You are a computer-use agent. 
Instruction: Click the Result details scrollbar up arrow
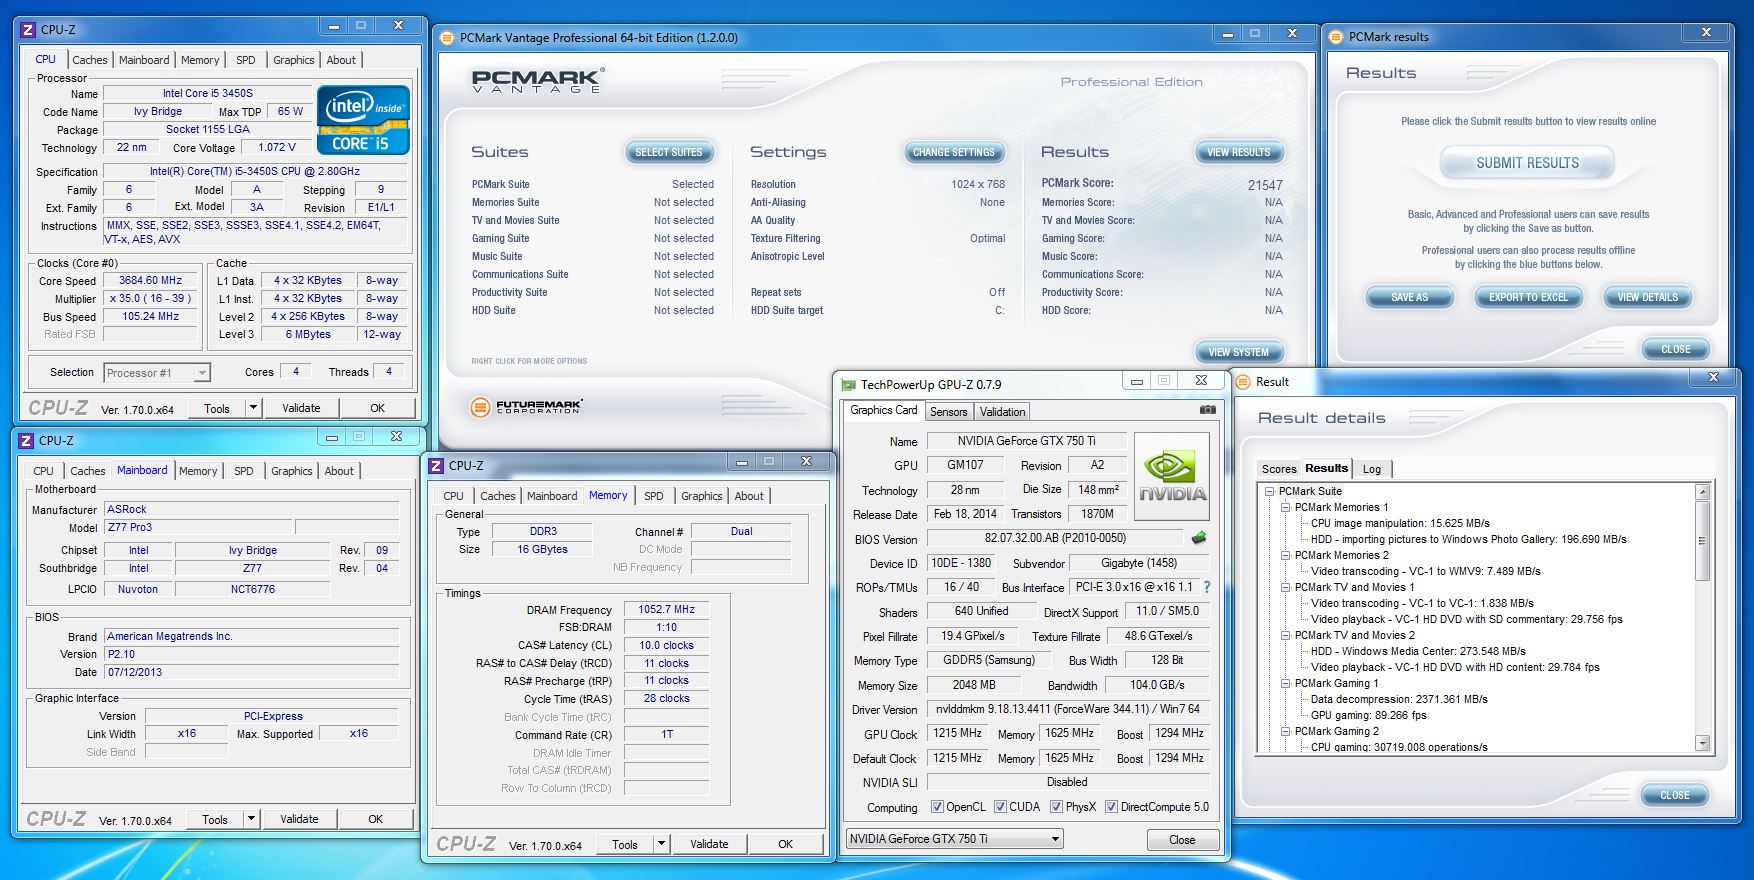pos(1703,492)
